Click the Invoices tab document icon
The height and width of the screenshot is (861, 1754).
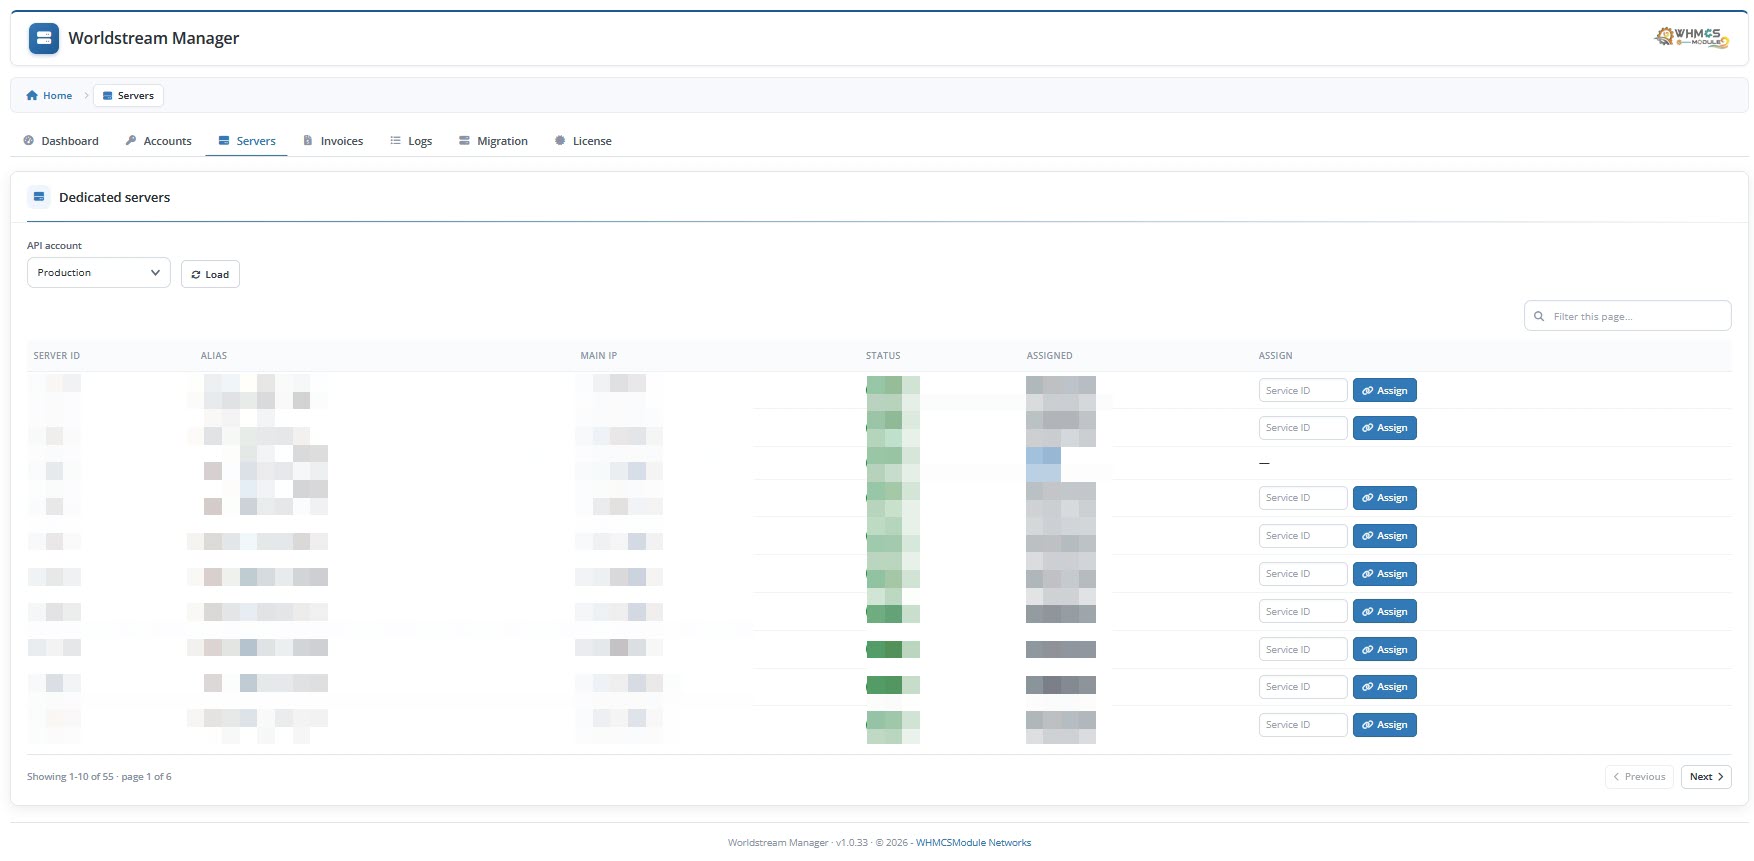(x=308, y=141)
